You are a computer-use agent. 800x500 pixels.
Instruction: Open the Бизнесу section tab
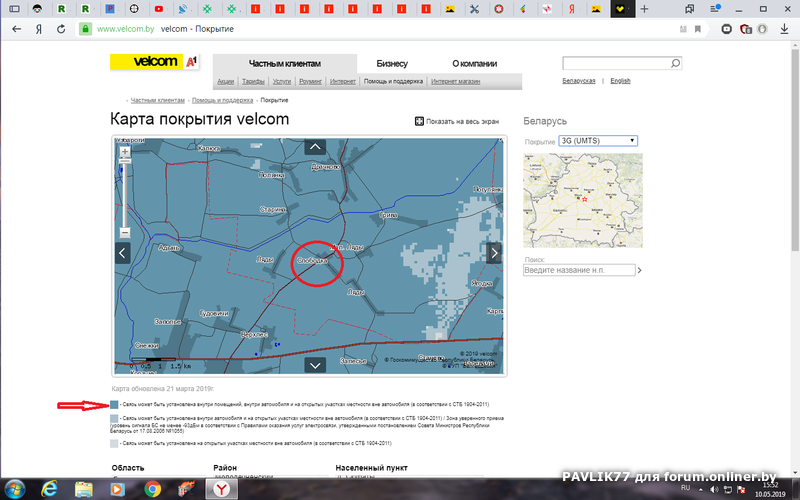[392, 64]
